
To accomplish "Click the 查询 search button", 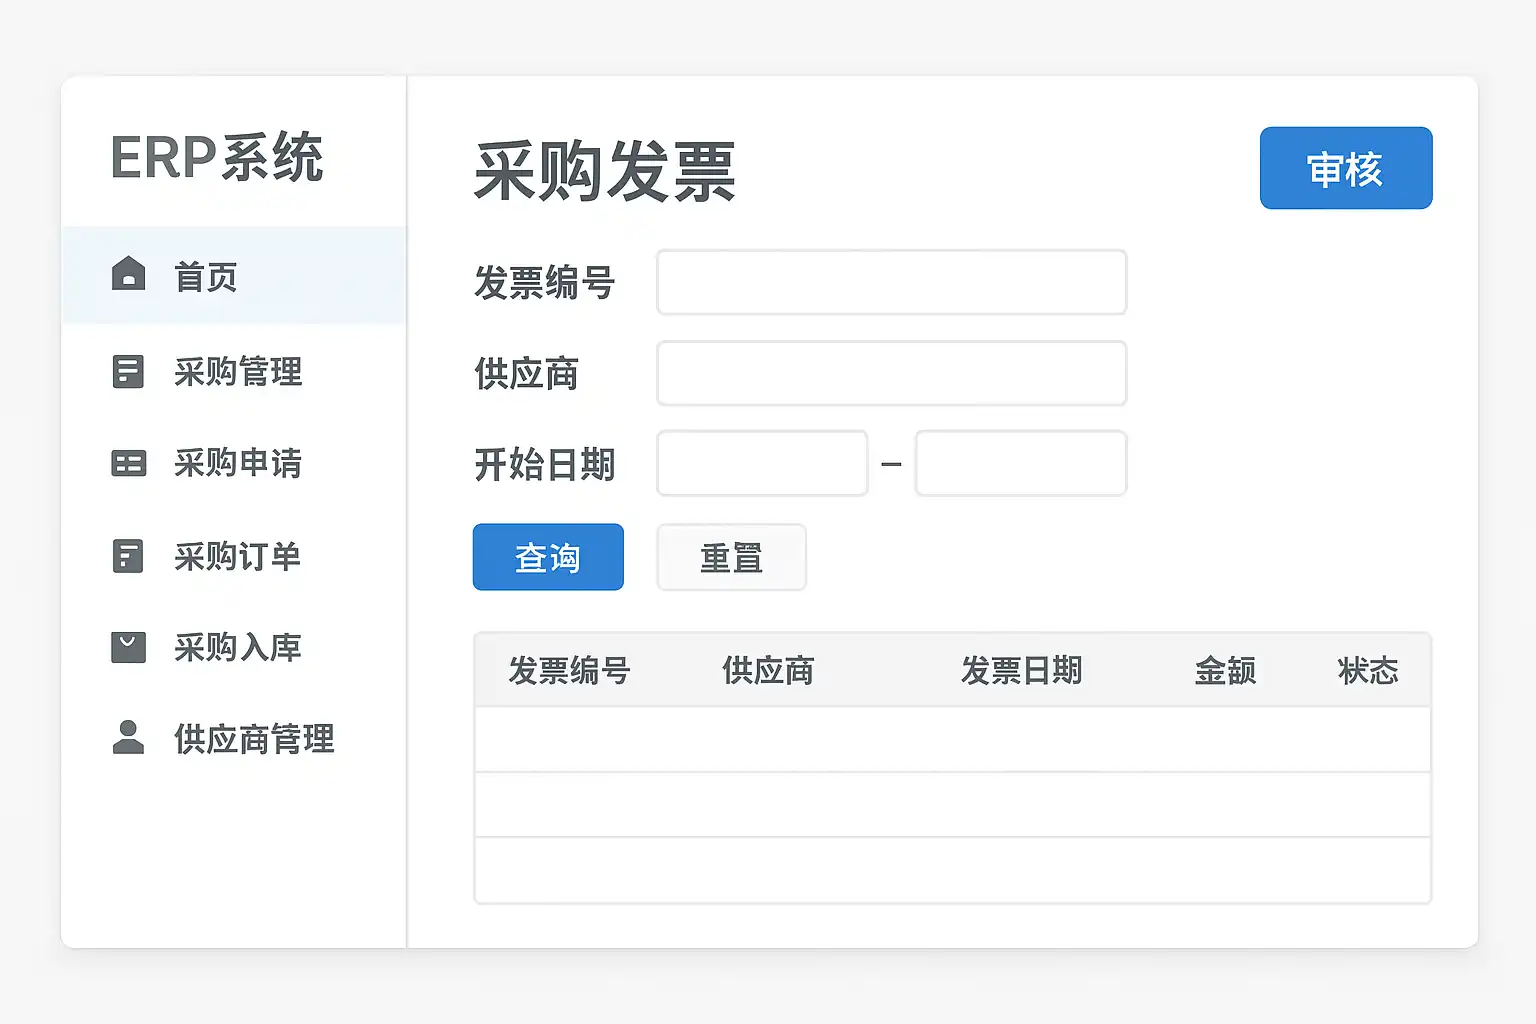I will (548, 557).
